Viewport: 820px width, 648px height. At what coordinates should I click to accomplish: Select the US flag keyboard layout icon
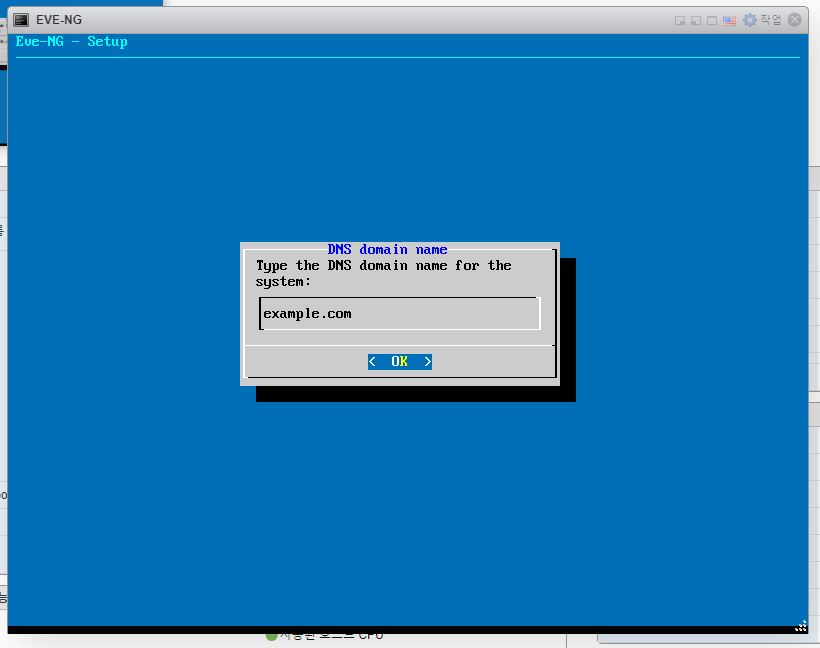click(729, 20)
